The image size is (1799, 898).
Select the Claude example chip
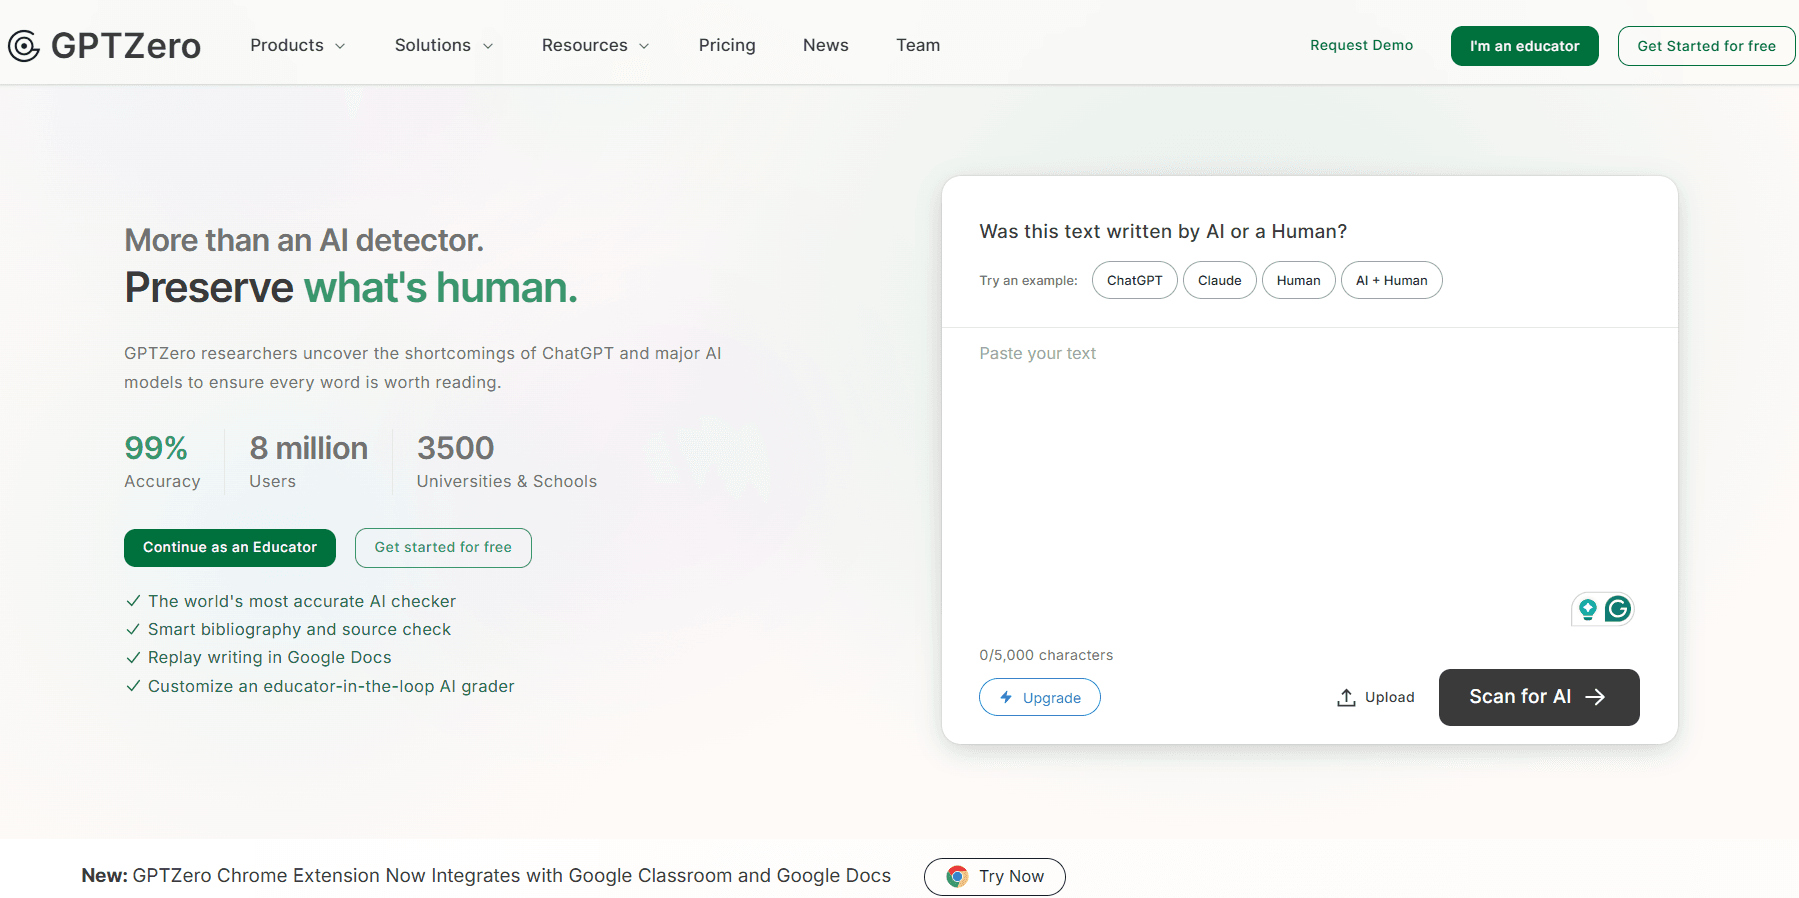tap(1219, 280)
